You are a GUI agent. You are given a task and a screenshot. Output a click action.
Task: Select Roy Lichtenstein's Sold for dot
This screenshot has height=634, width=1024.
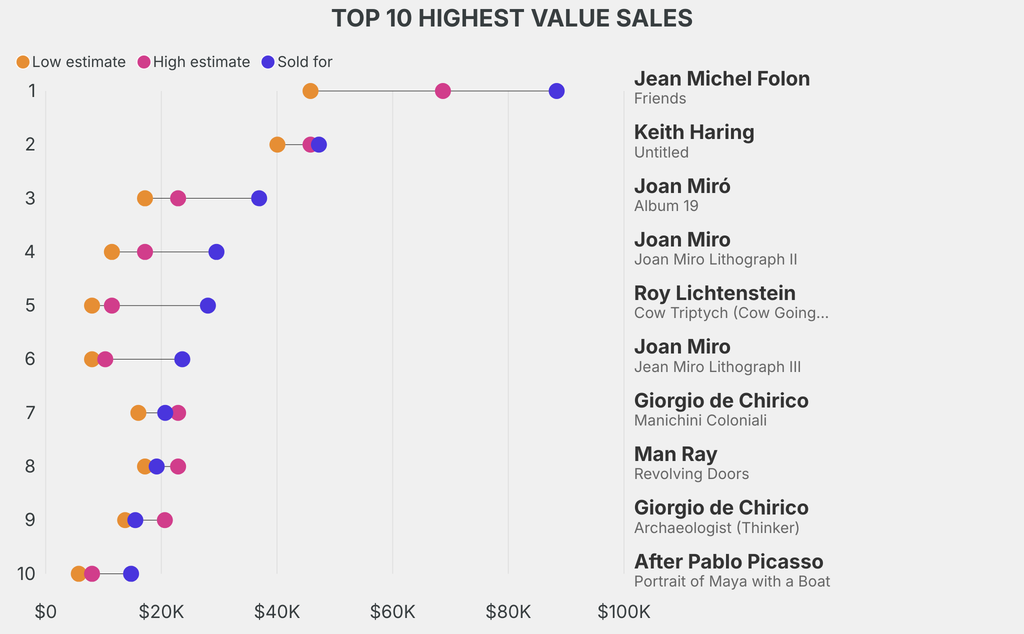click(x=207, y=305)
